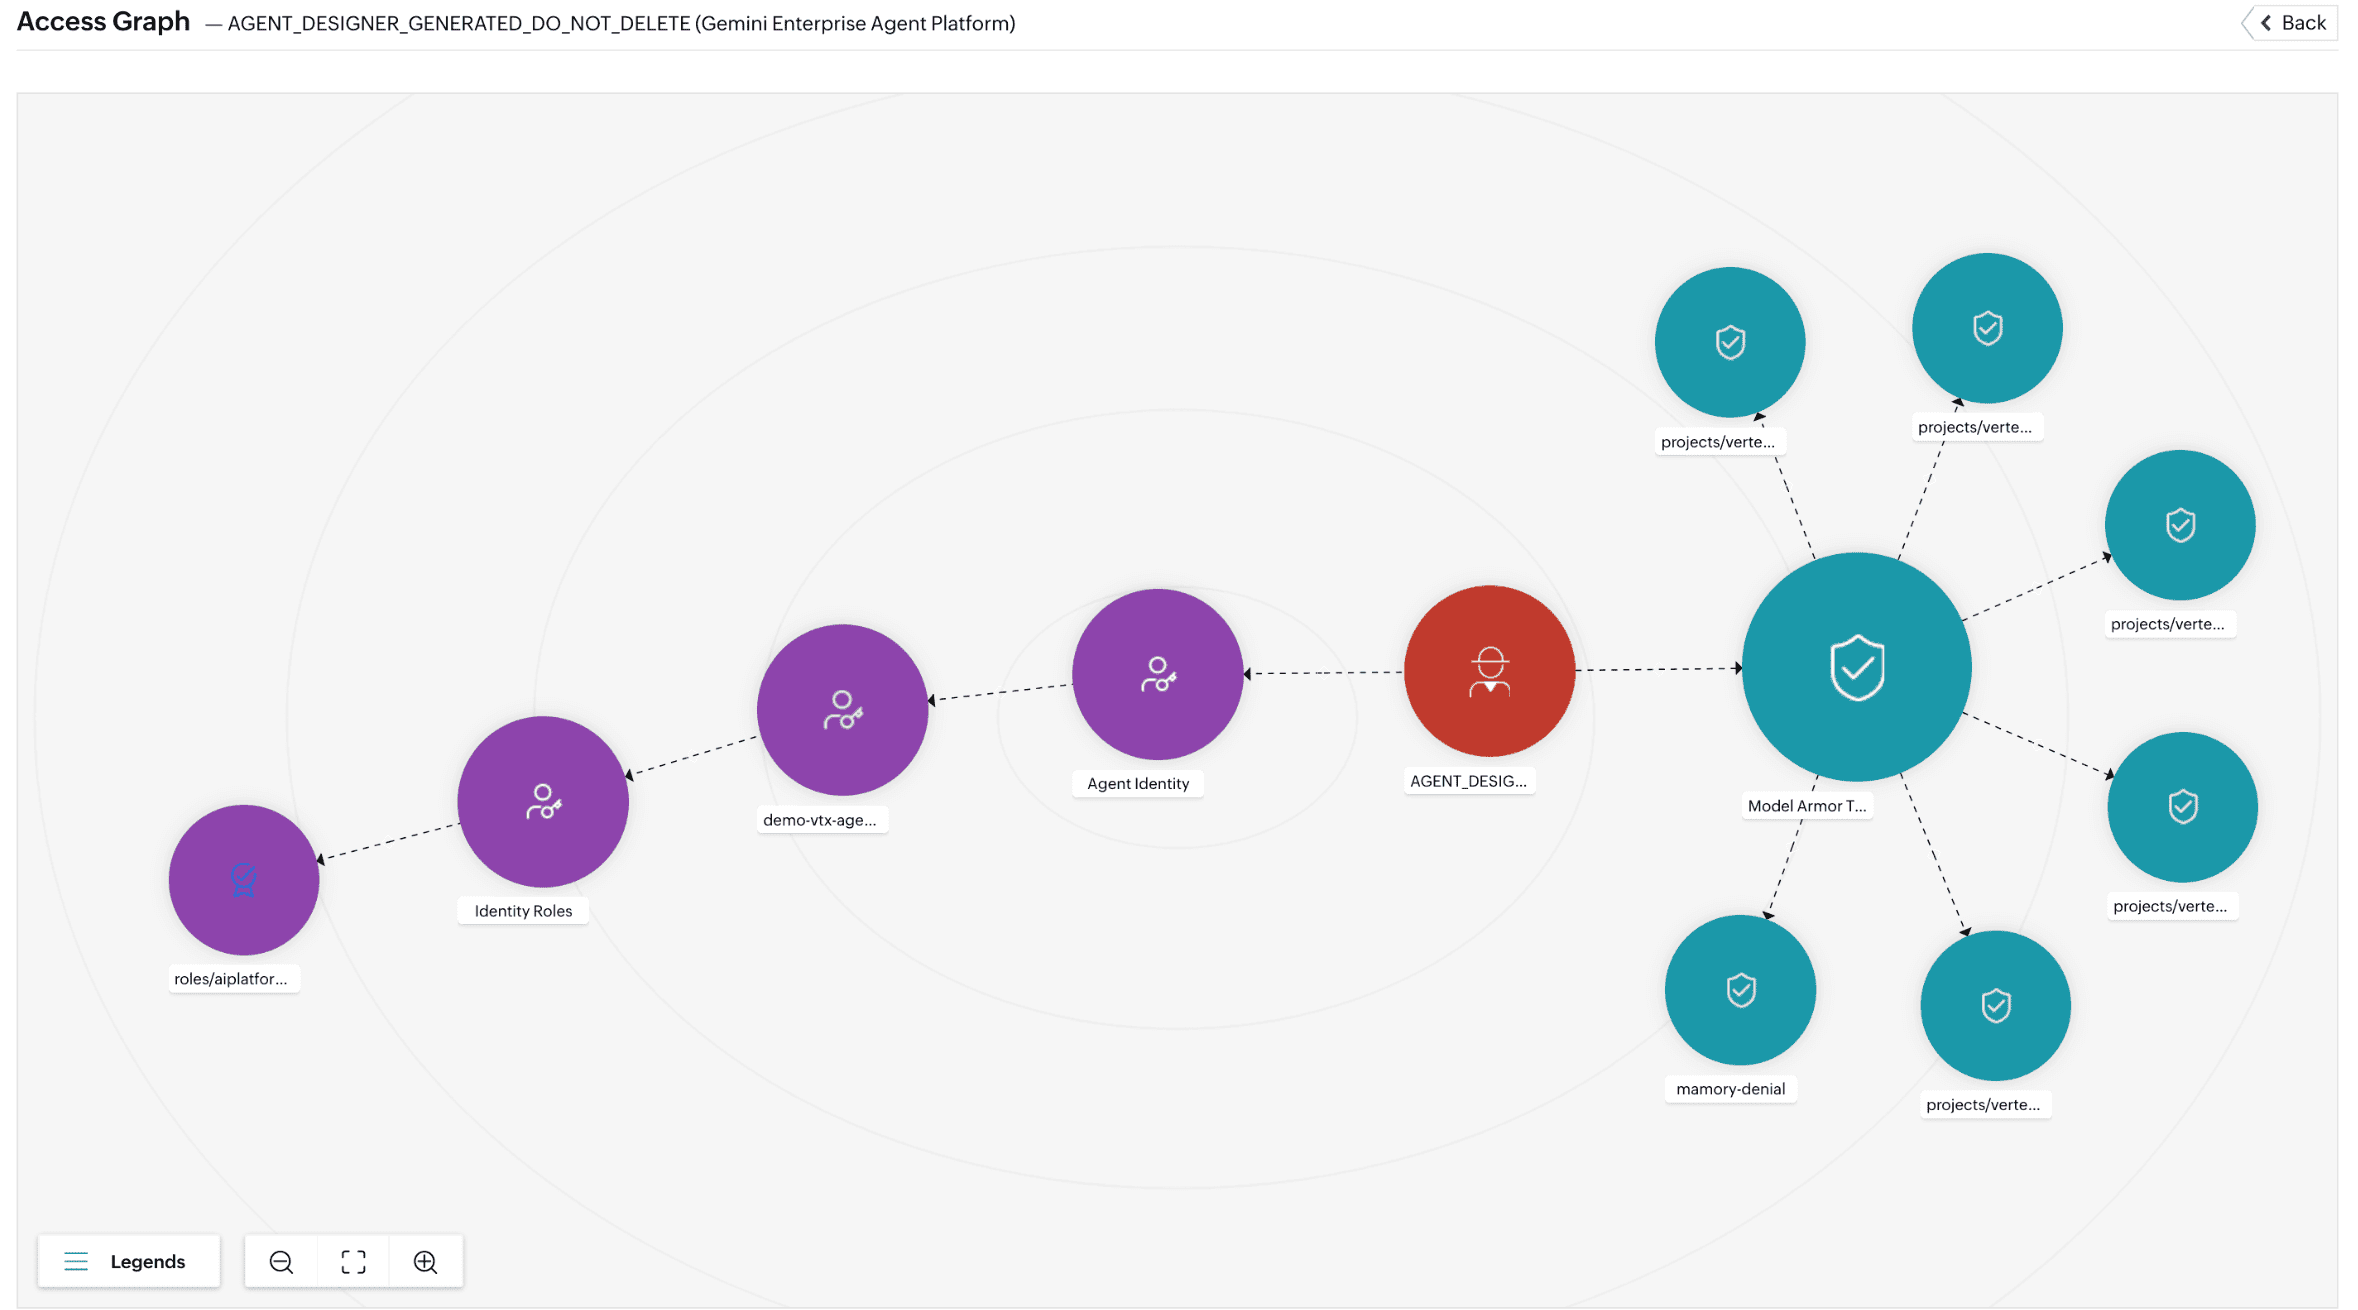Click the Identity Roles label
The image size is (2358, 1310).
pos(523,911)
